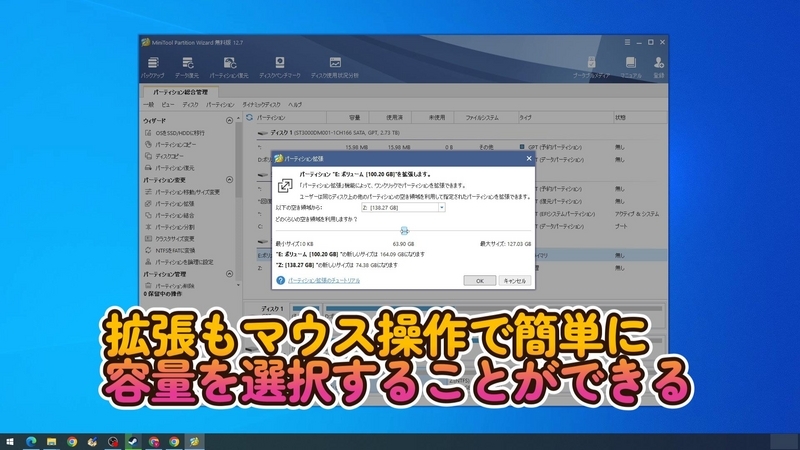Close the パーティション拡張 dialog
The height and width of the screenshot is (450, 800).
pos(529,158)
